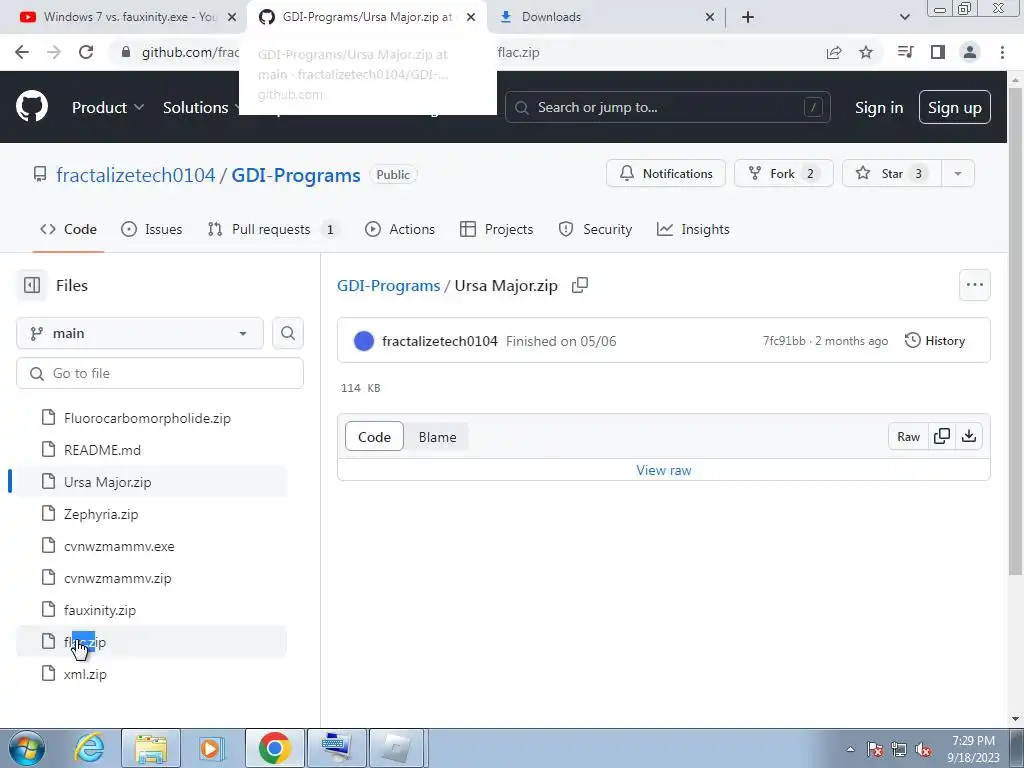Screen dimensions: 1024x768
Task: Click the Go to file input
Action: pos(160,373)
